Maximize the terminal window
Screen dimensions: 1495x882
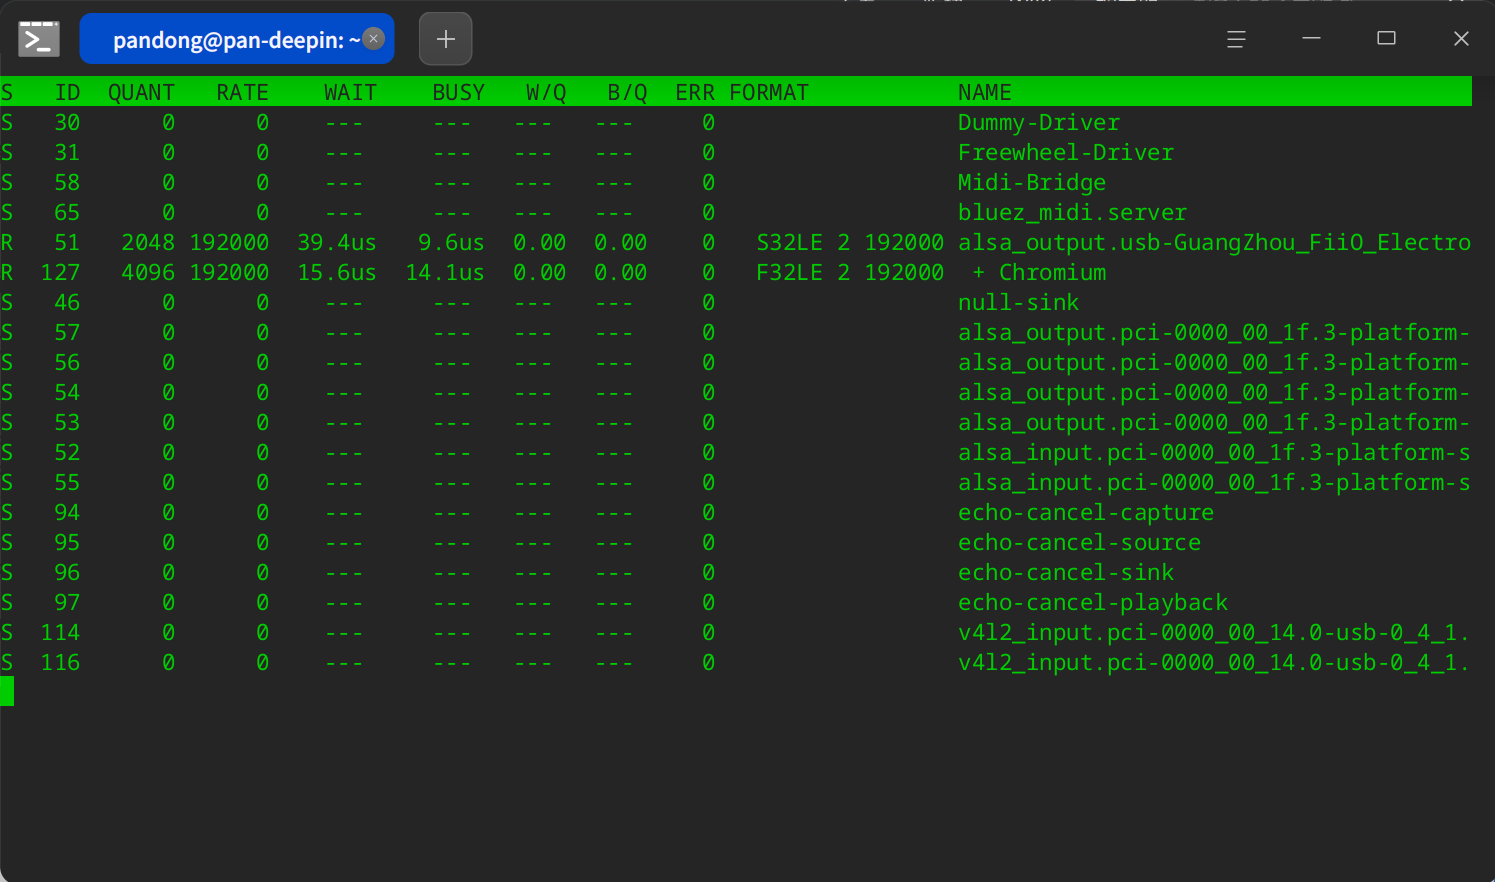[1386, 39]
